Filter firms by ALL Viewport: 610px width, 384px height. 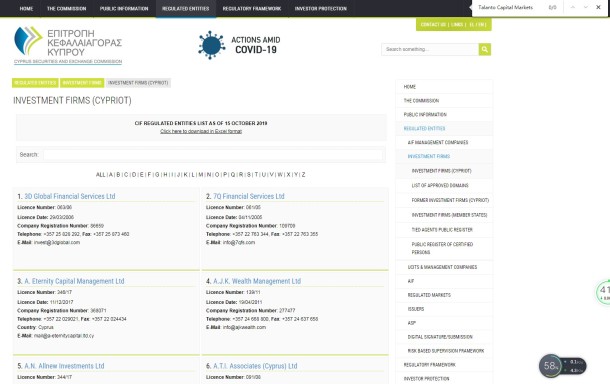click(100, 175)
